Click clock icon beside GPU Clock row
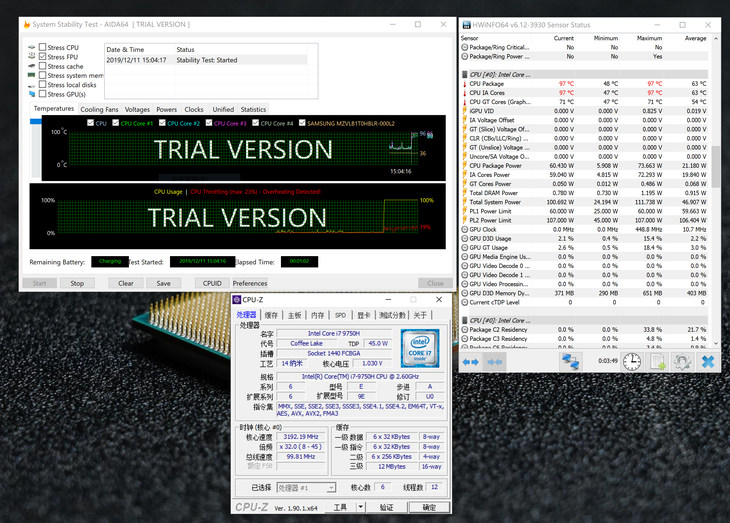 pos(465,229)
